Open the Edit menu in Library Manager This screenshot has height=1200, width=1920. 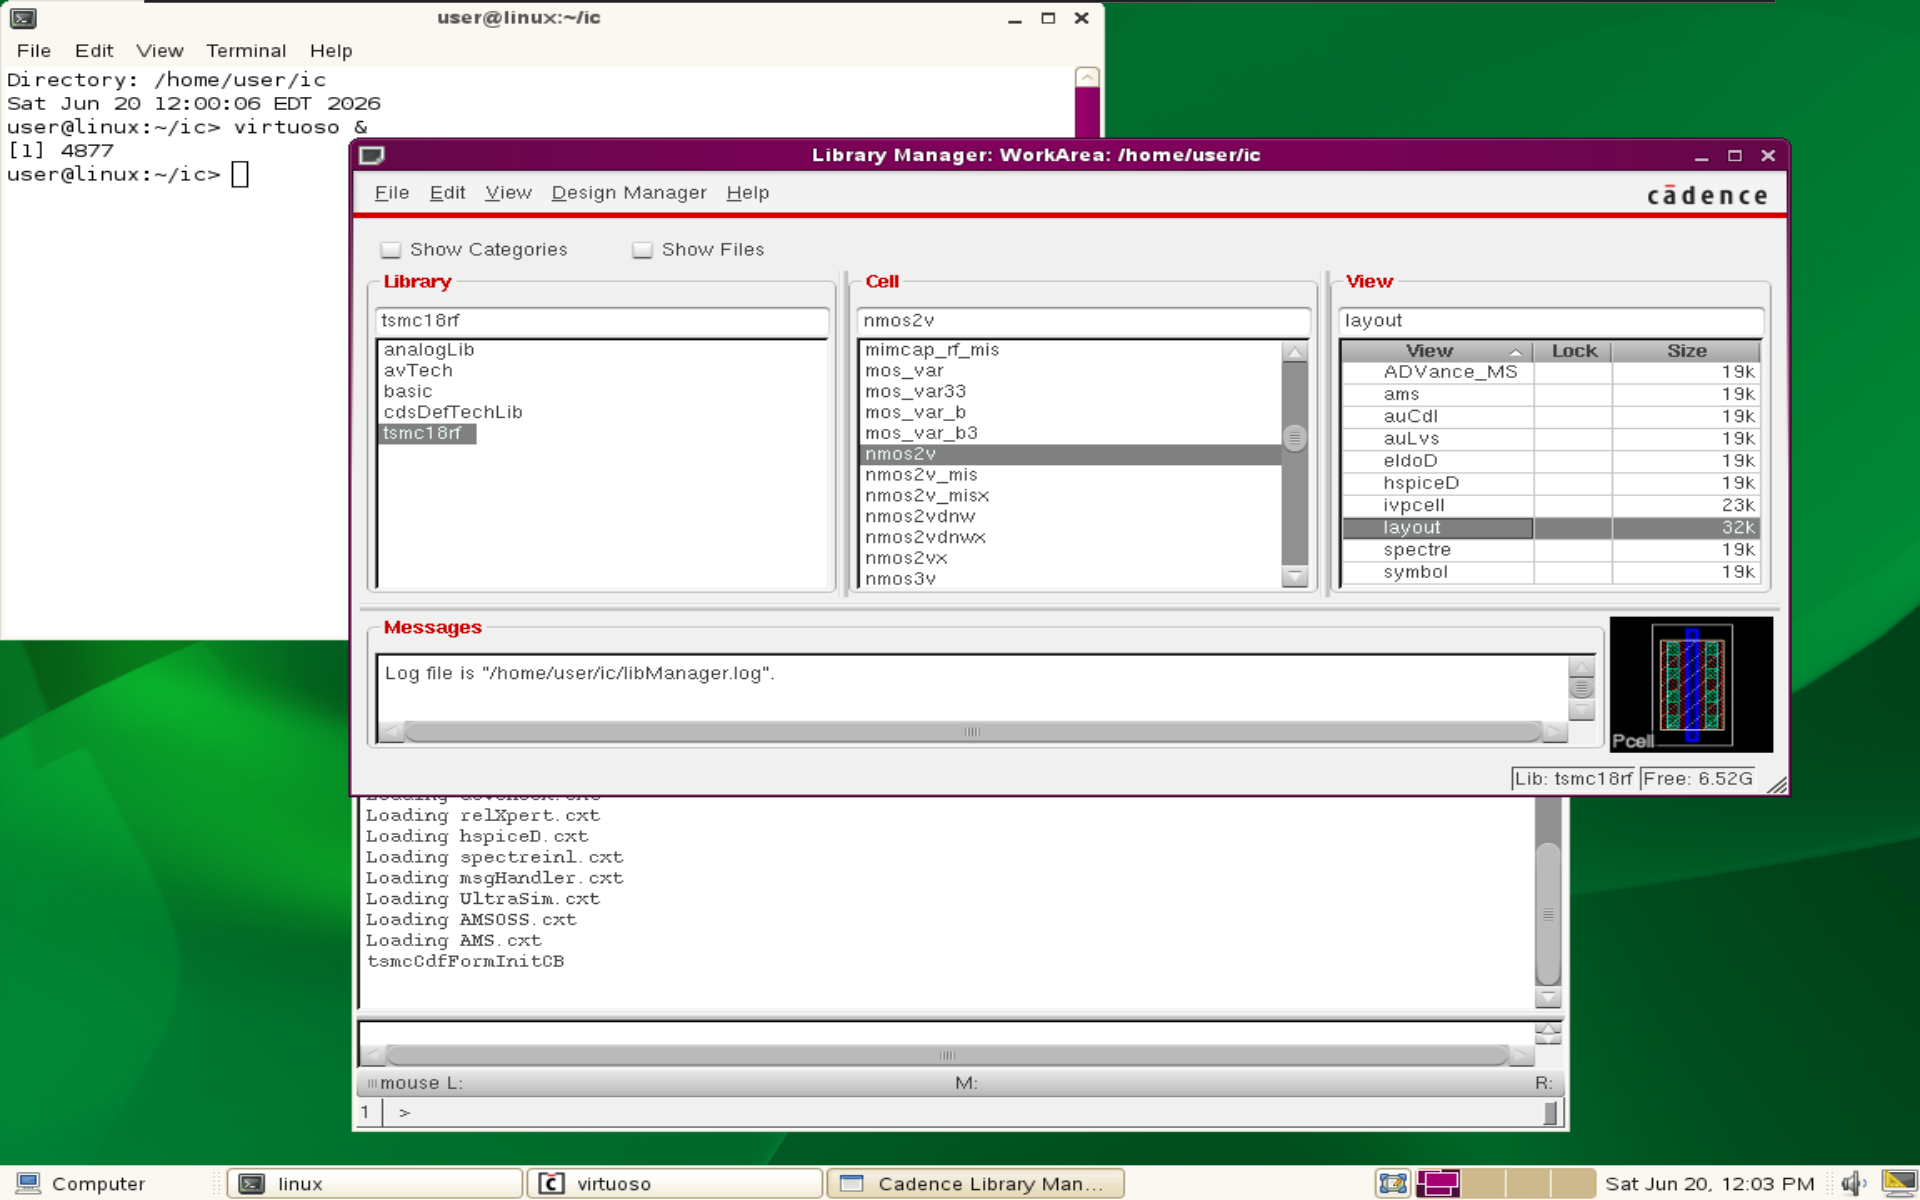(x=447, y=193)
